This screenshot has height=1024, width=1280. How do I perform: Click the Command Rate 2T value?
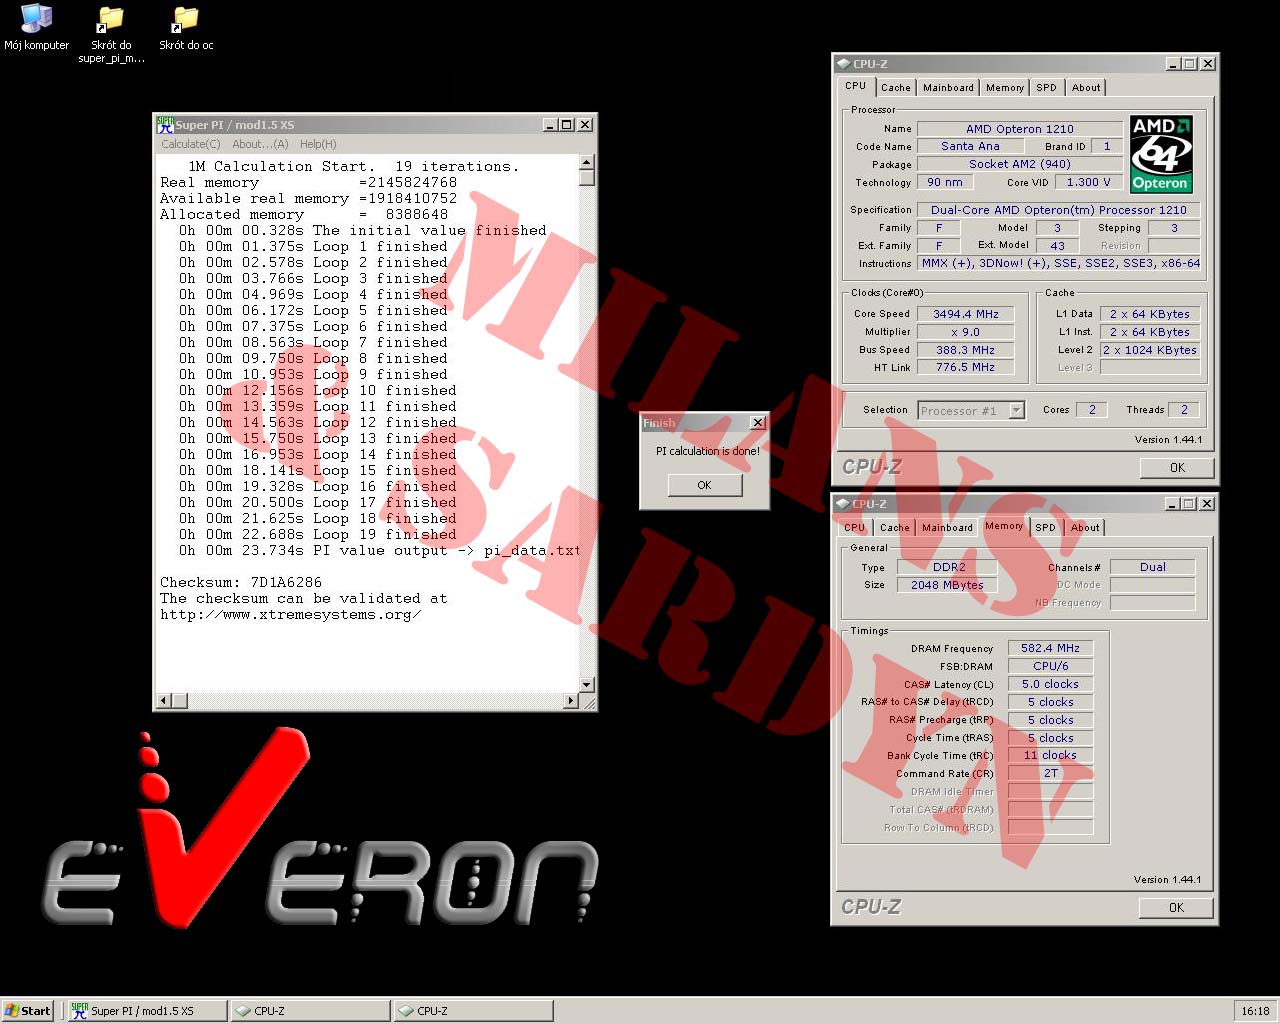pos(1051,773)
